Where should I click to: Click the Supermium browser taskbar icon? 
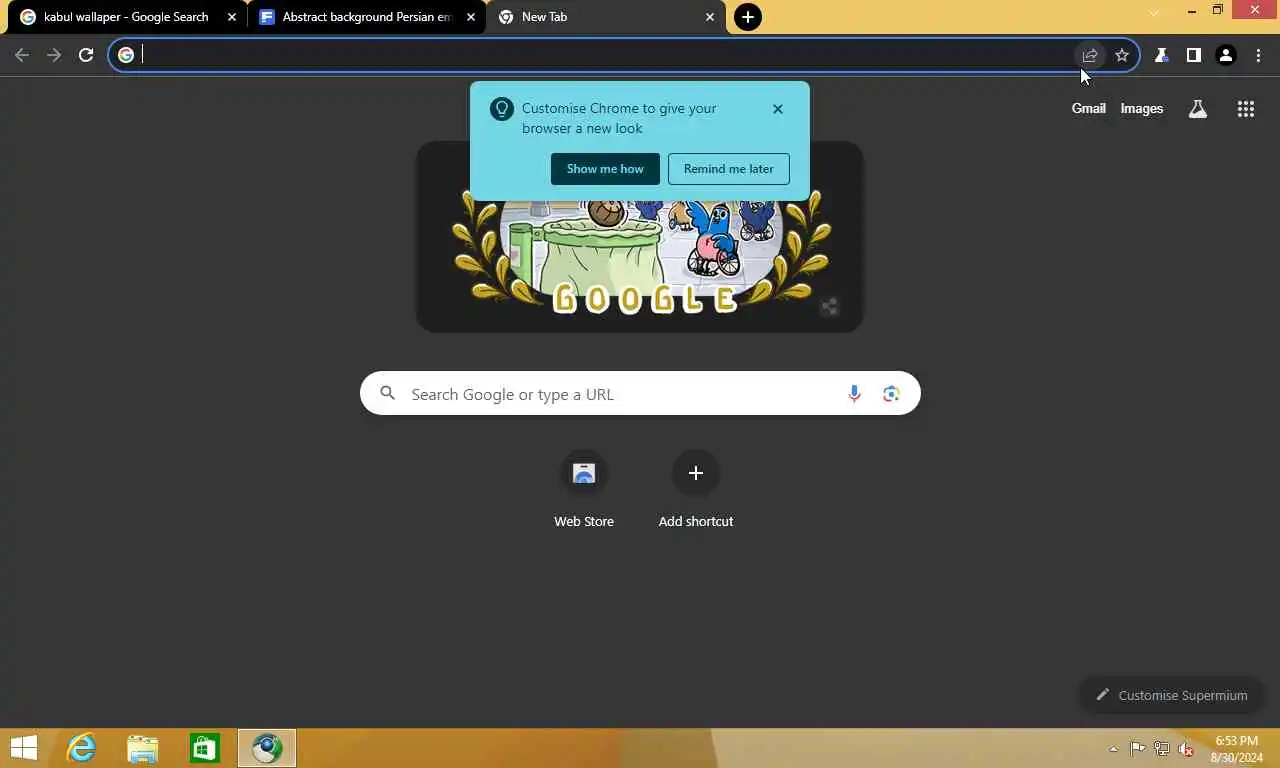point(267,748)
